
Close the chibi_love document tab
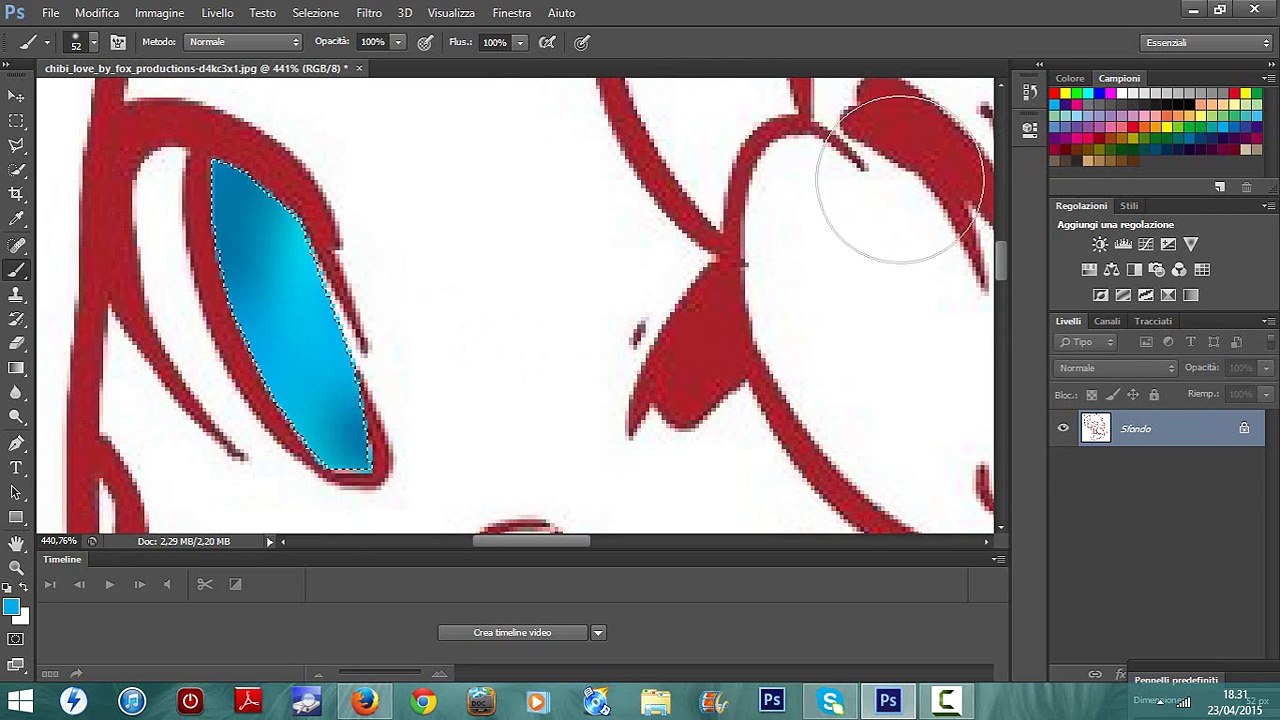(x=359, y=68)
